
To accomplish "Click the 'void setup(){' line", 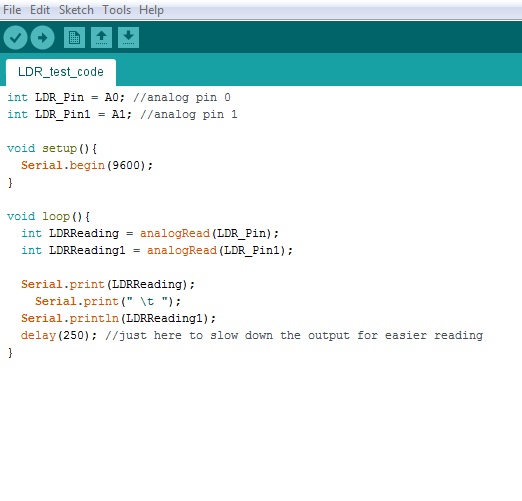I will pos(52,148).
